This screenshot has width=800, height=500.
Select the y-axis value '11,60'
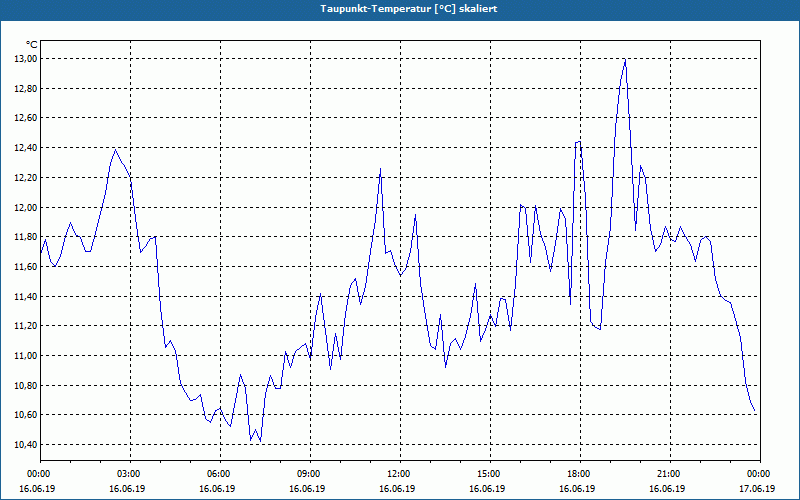[26, 266]
